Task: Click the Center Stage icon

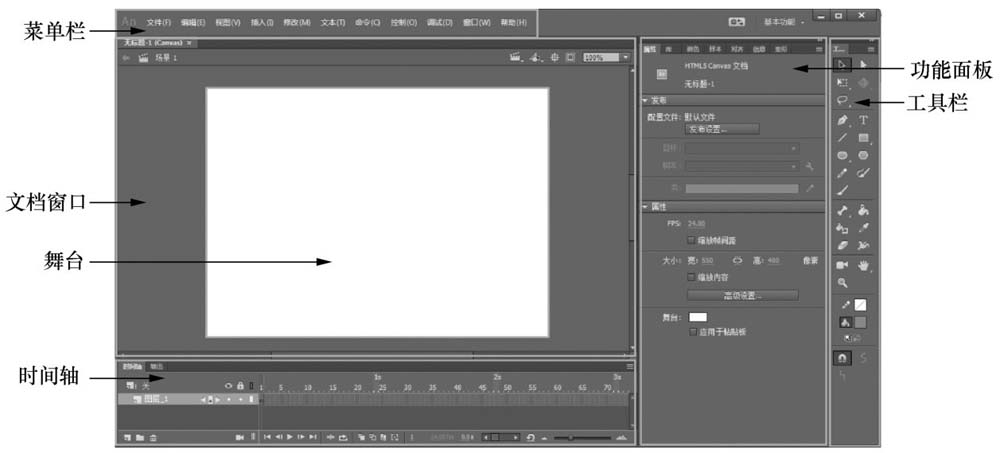Action: pos(554,57)
